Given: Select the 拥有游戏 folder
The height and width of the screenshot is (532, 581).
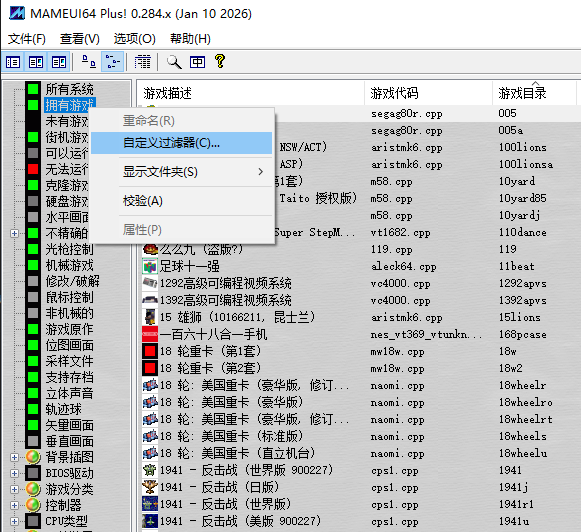Looking at the screenshot, I should 70,105.
